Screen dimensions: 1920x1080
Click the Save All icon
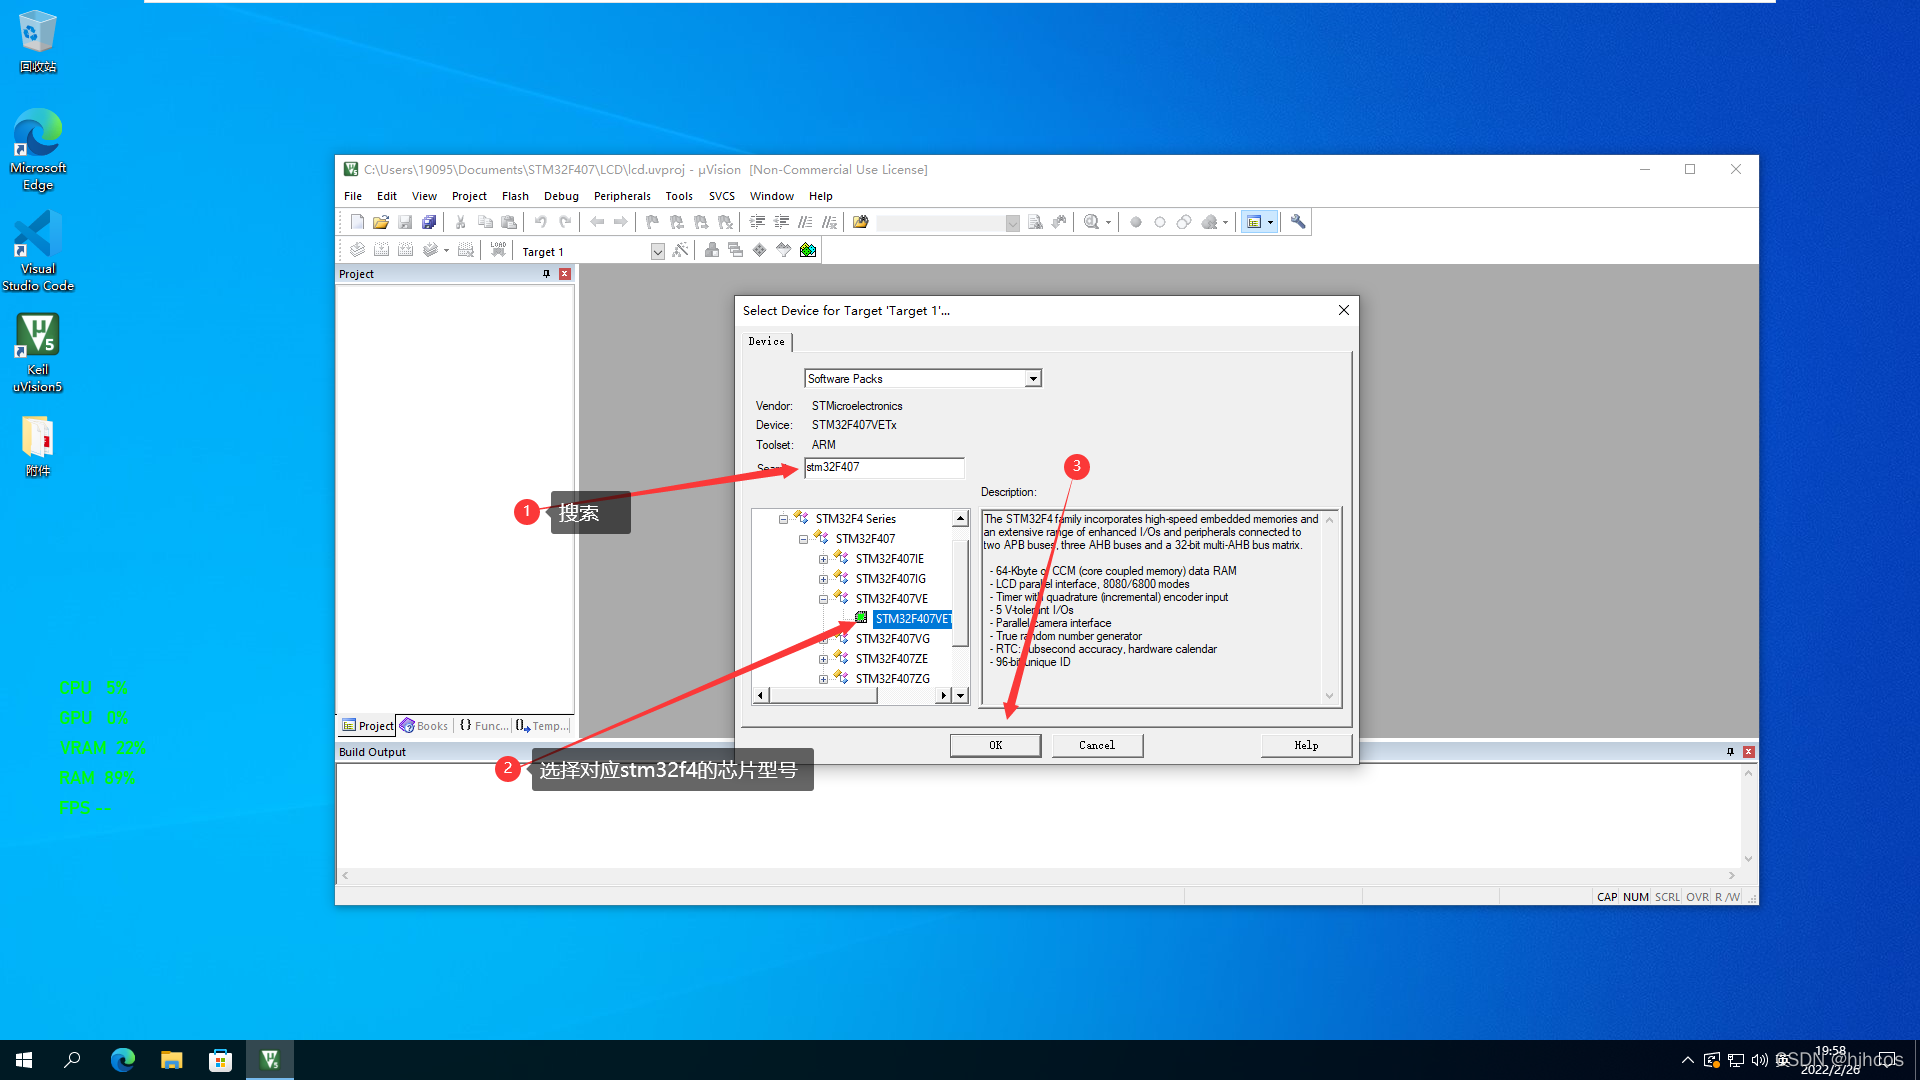pyautogui.click(x=429, y=222)
